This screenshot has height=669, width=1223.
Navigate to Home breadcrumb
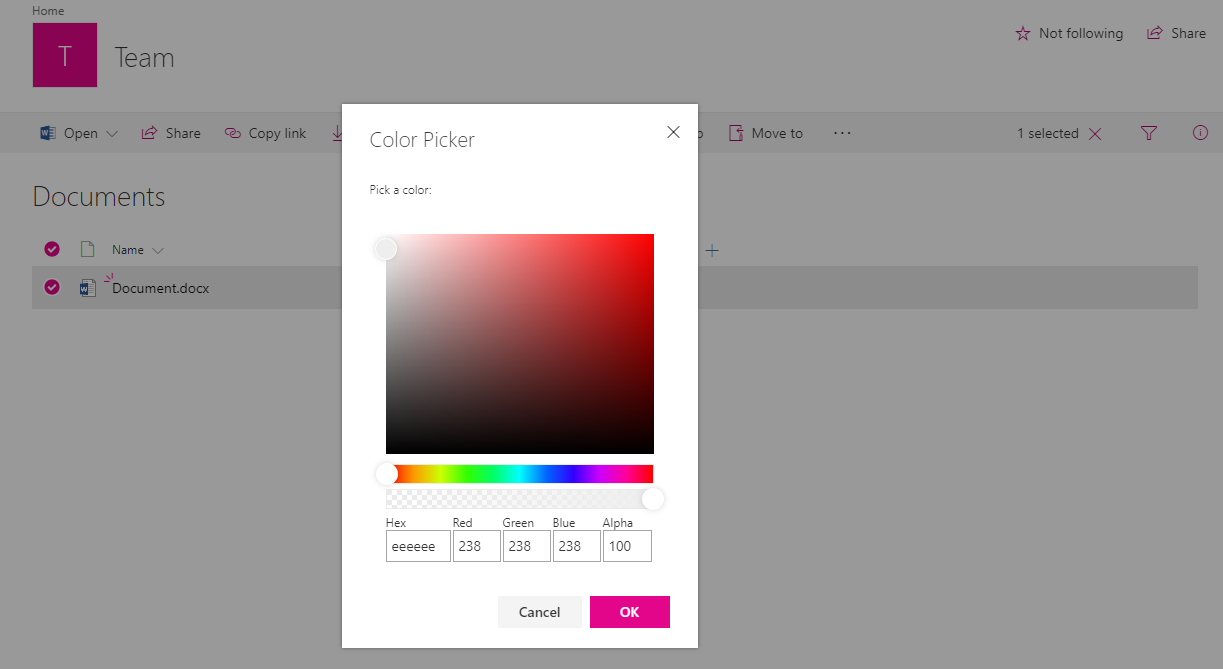(48, 10)
